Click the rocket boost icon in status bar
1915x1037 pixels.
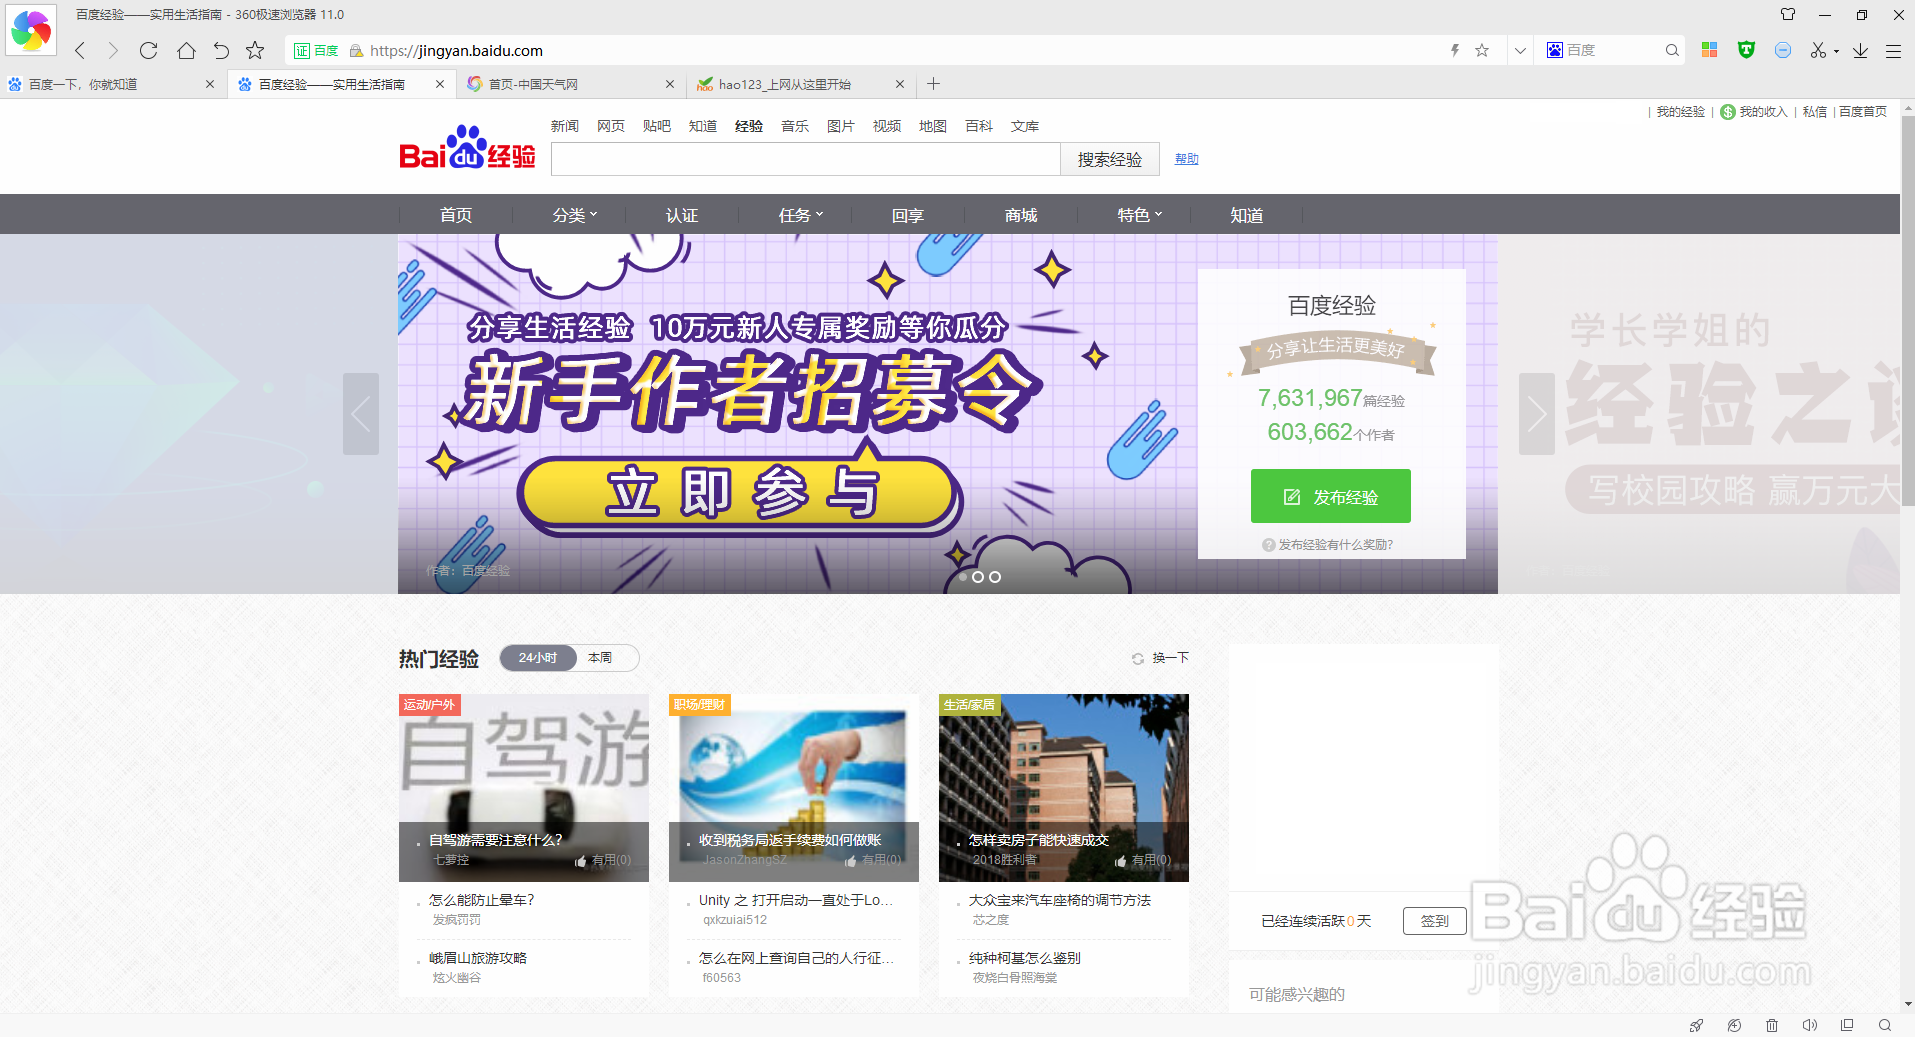[1697, 1025]
